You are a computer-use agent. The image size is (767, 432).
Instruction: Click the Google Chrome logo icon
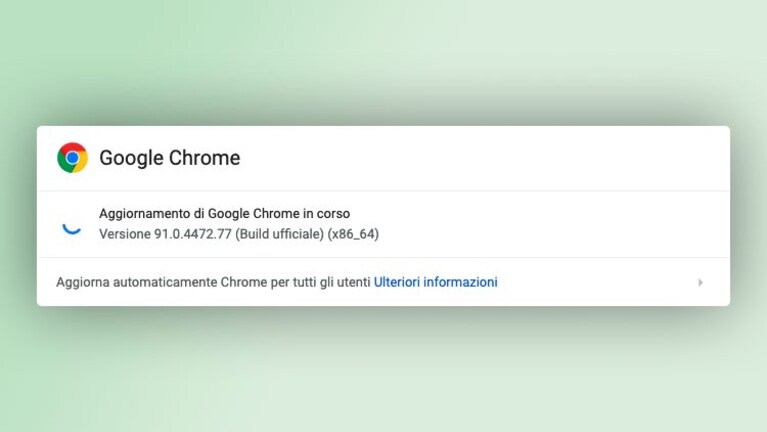coord(72,158)
